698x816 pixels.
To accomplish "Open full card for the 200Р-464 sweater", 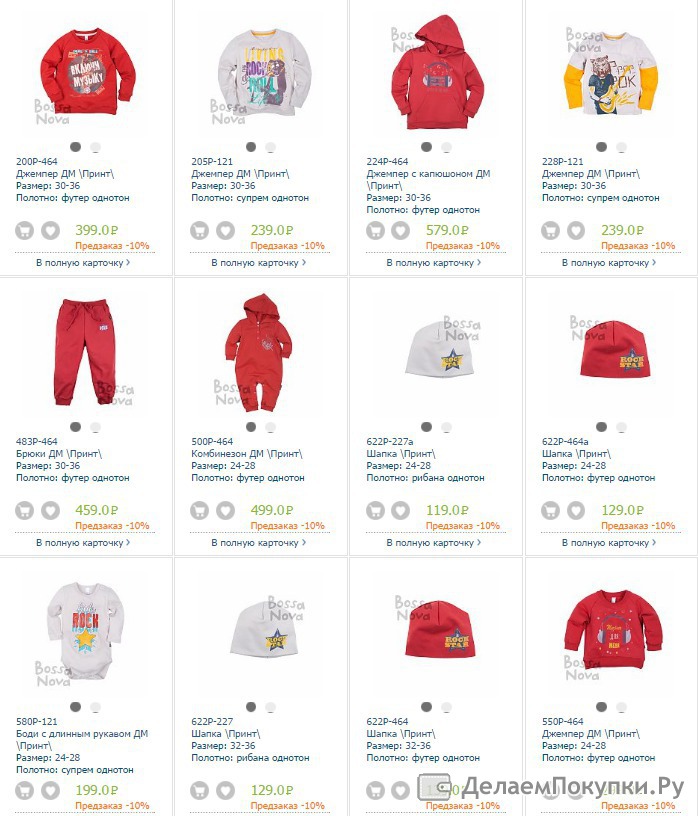I will coord(83,263).
